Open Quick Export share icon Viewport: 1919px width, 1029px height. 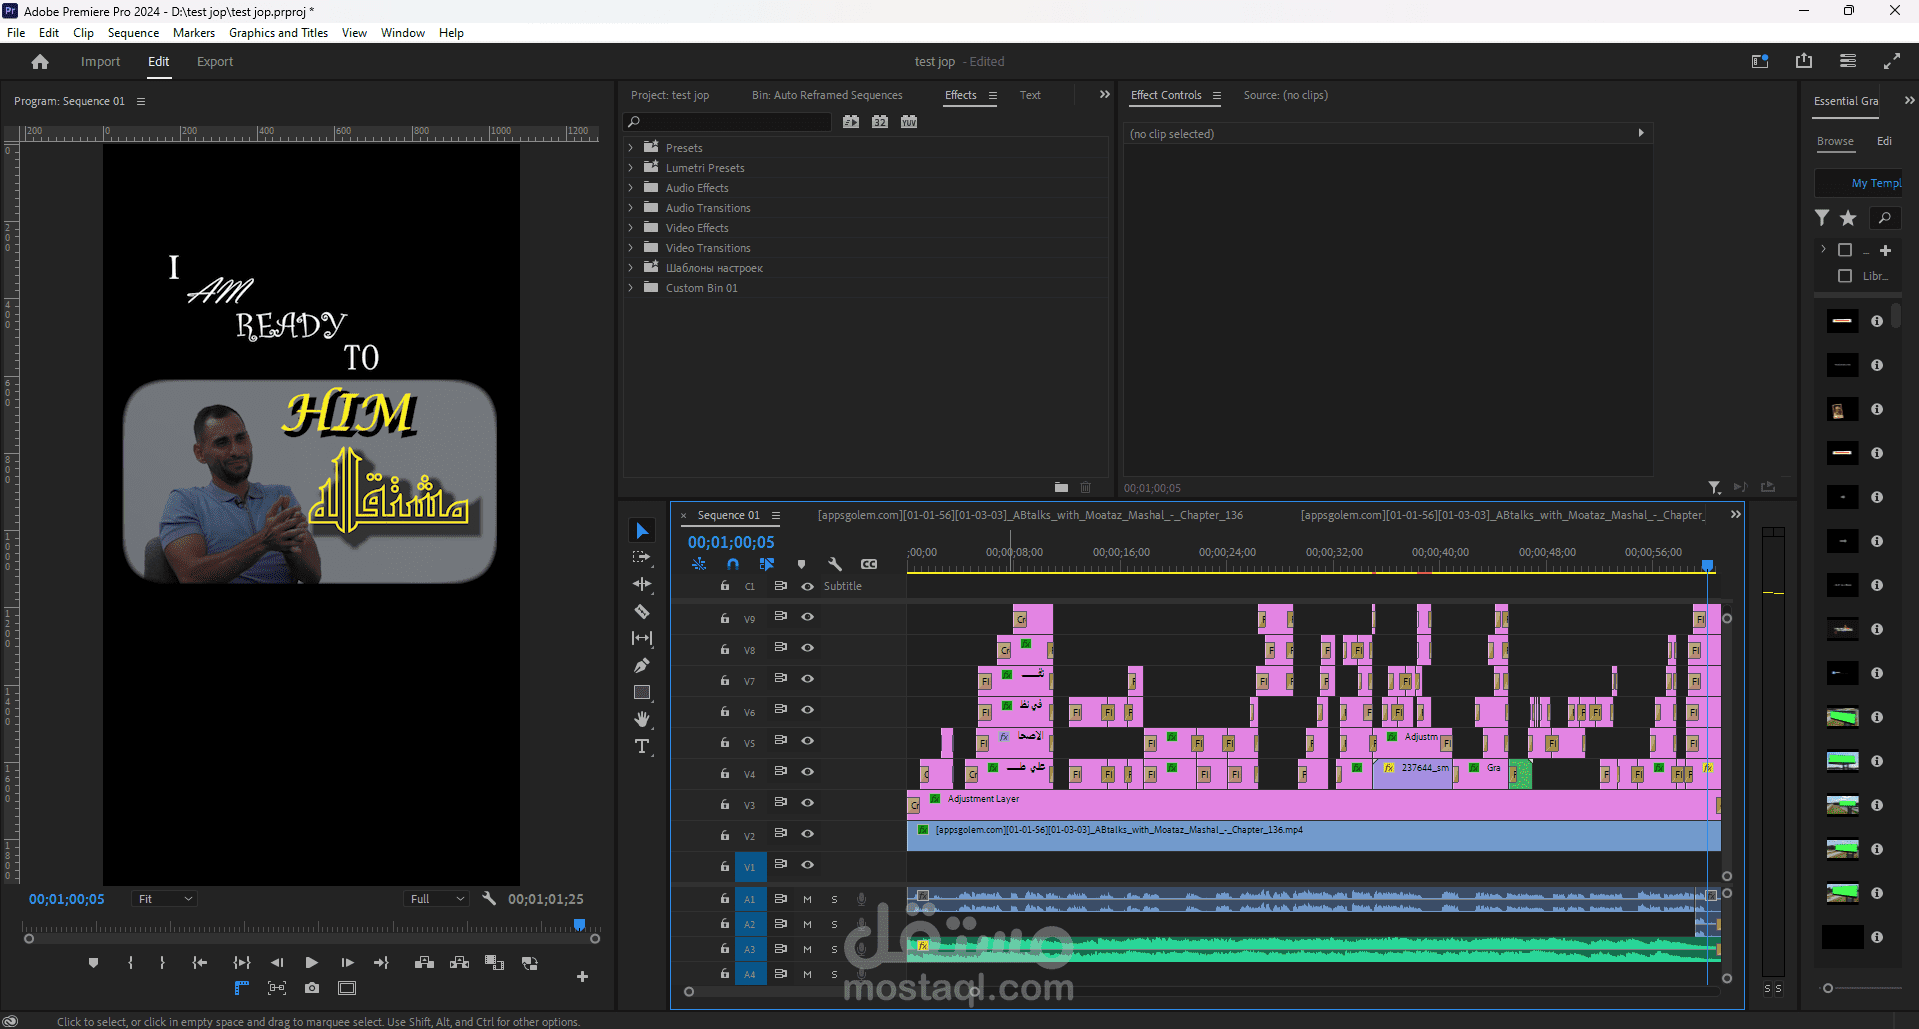[x=1804, y=61]
